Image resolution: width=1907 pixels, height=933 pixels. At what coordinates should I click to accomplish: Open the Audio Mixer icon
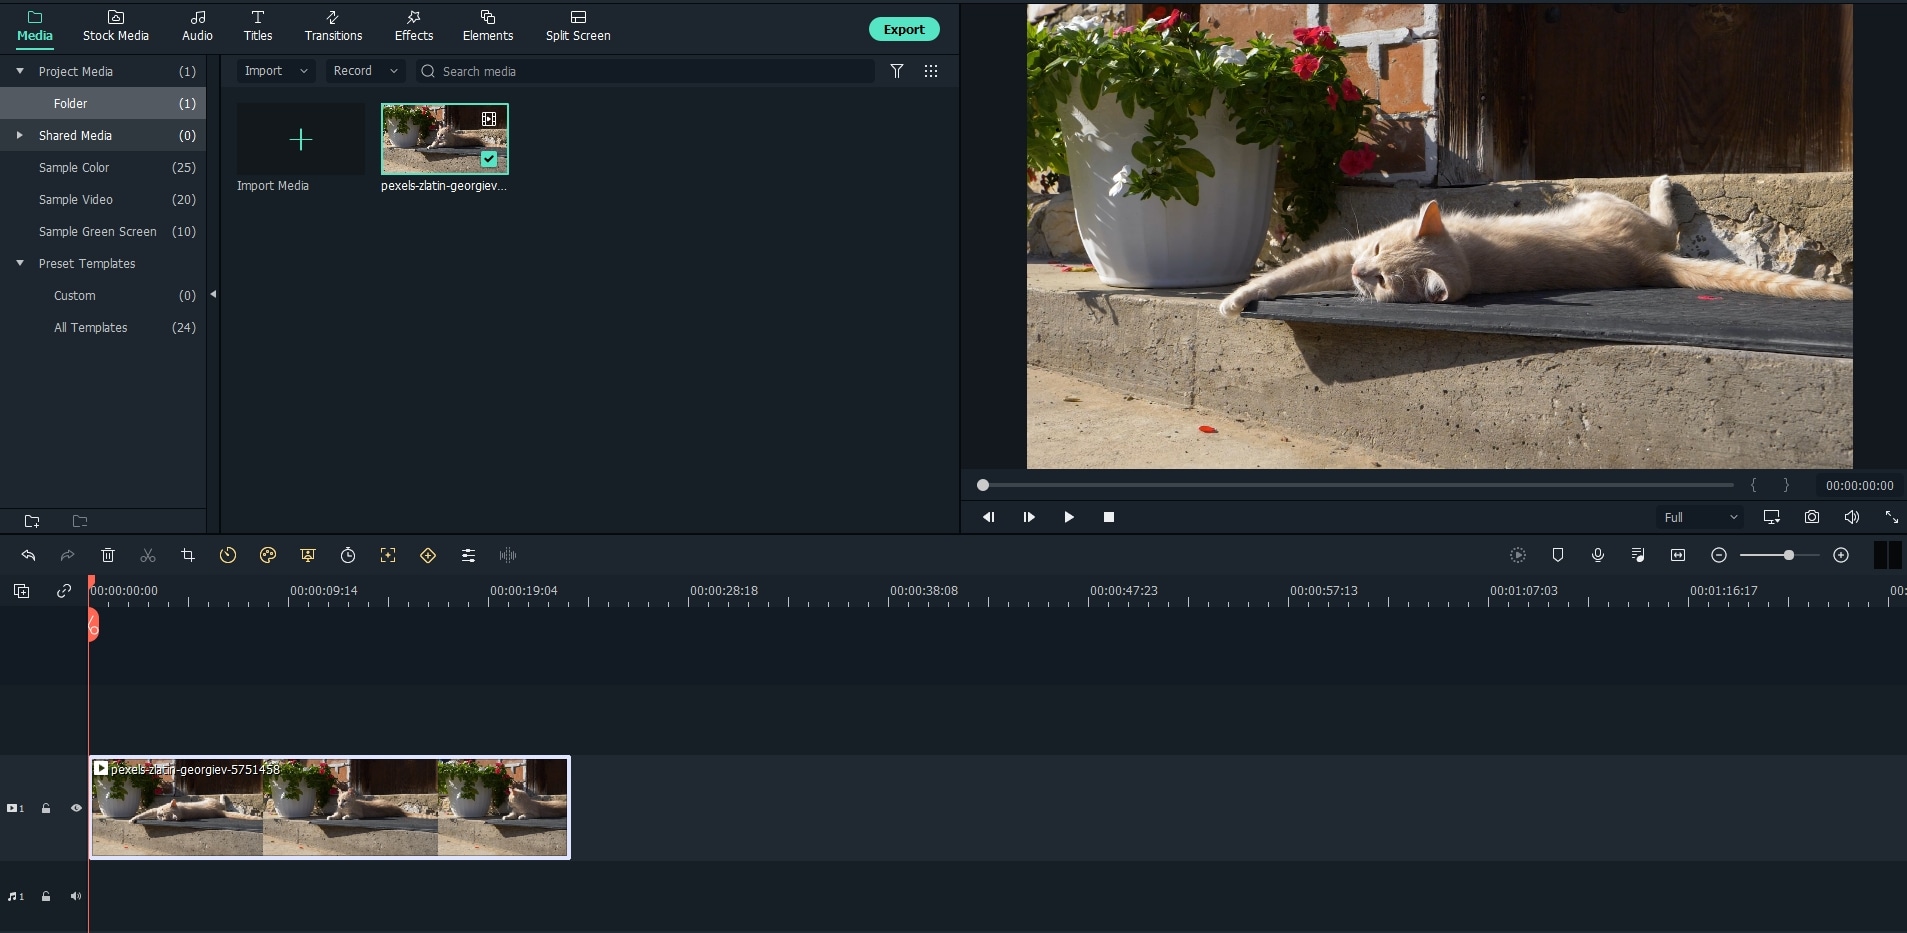click(x=1638, y=555)
